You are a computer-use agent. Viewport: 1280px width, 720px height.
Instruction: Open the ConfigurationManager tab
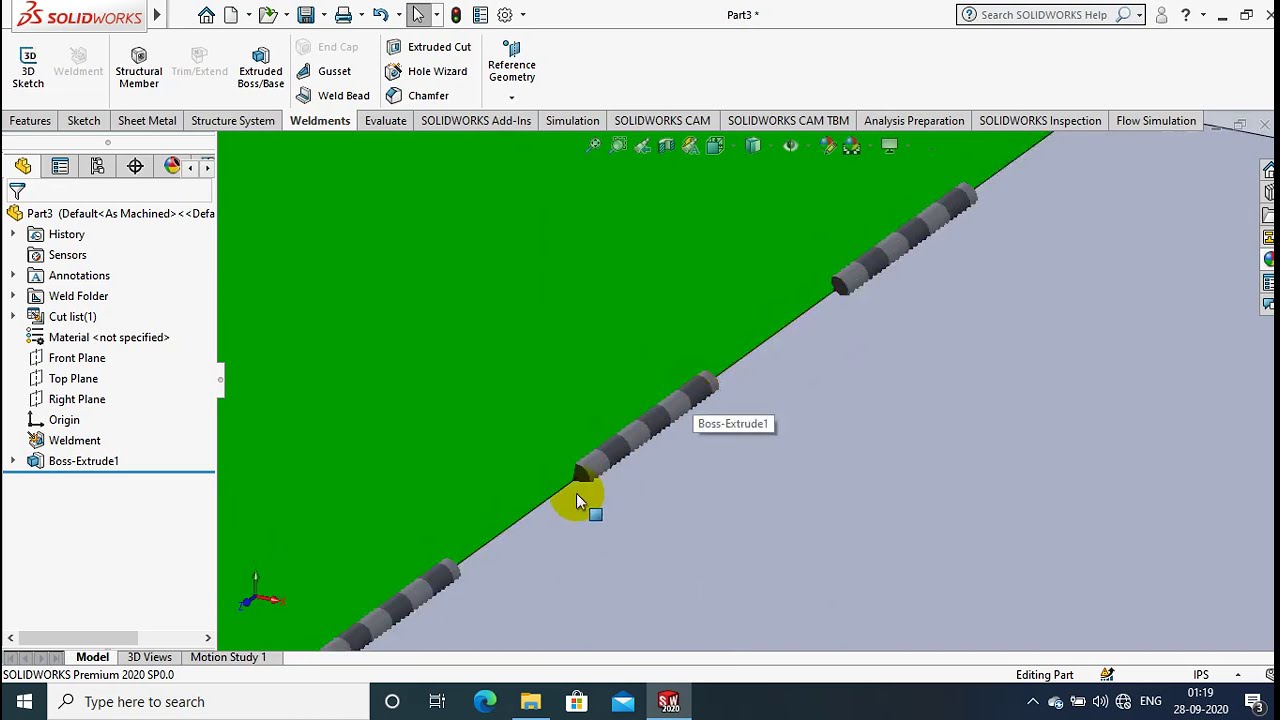[x=97, y=166]
